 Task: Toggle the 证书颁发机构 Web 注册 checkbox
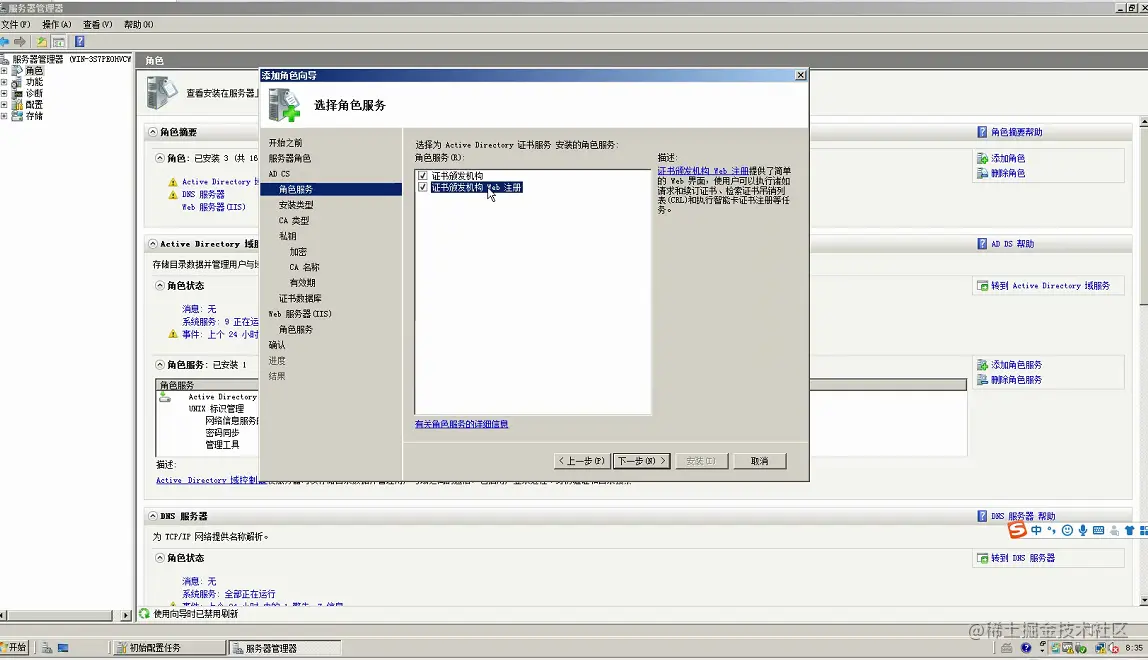coord(422,188)
